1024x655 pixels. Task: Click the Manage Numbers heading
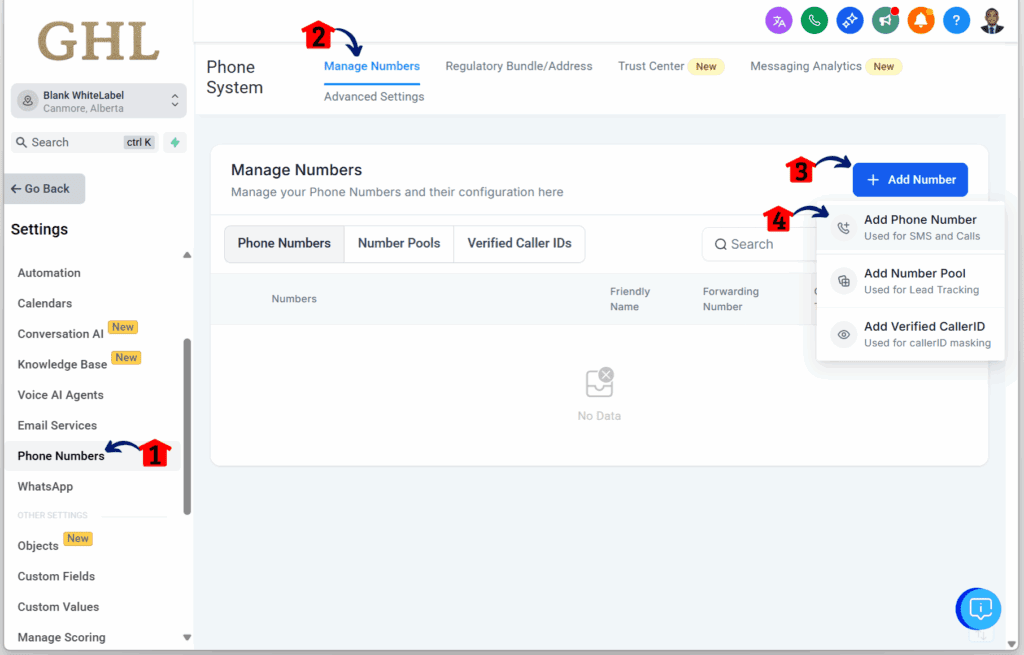coord(296,170)
